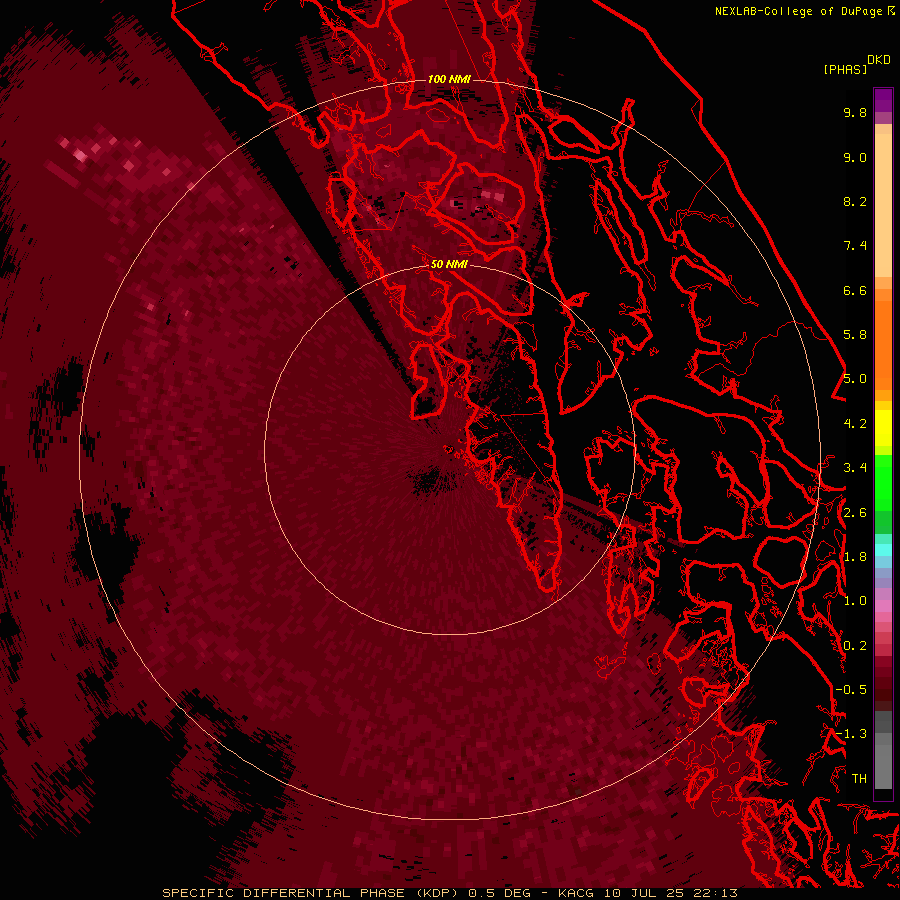The image size is (900, 900).
Task: Click the 6.6 value on color scale
Action: 855,290
